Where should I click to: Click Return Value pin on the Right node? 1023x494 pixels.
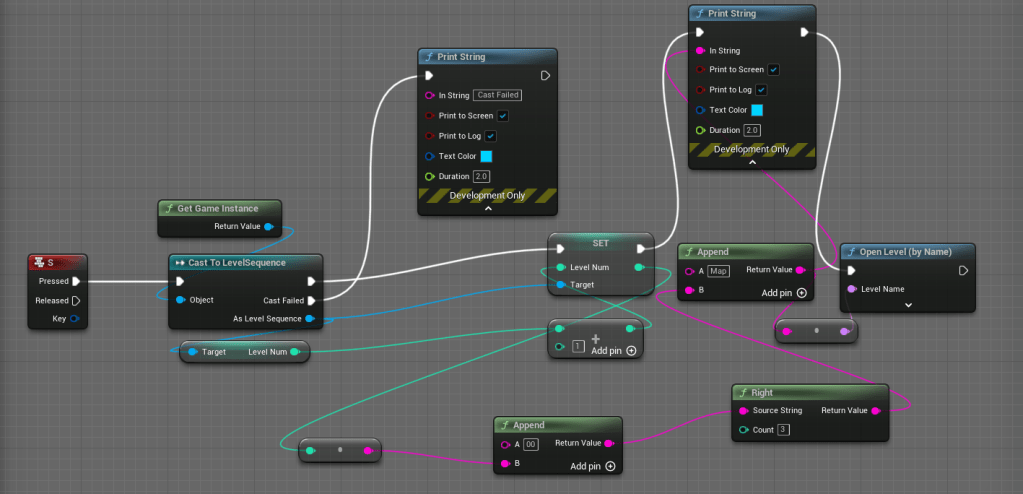point(875,411)
